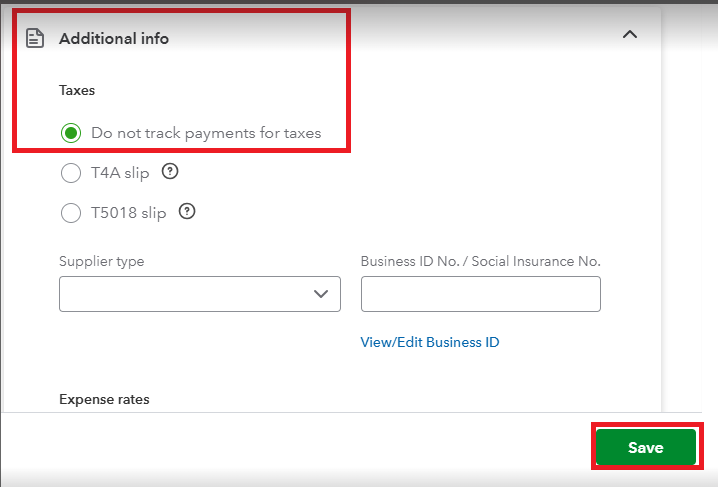Select the 'Do not track payments' radio circle

pyautogui.click(x=71, y=133)
